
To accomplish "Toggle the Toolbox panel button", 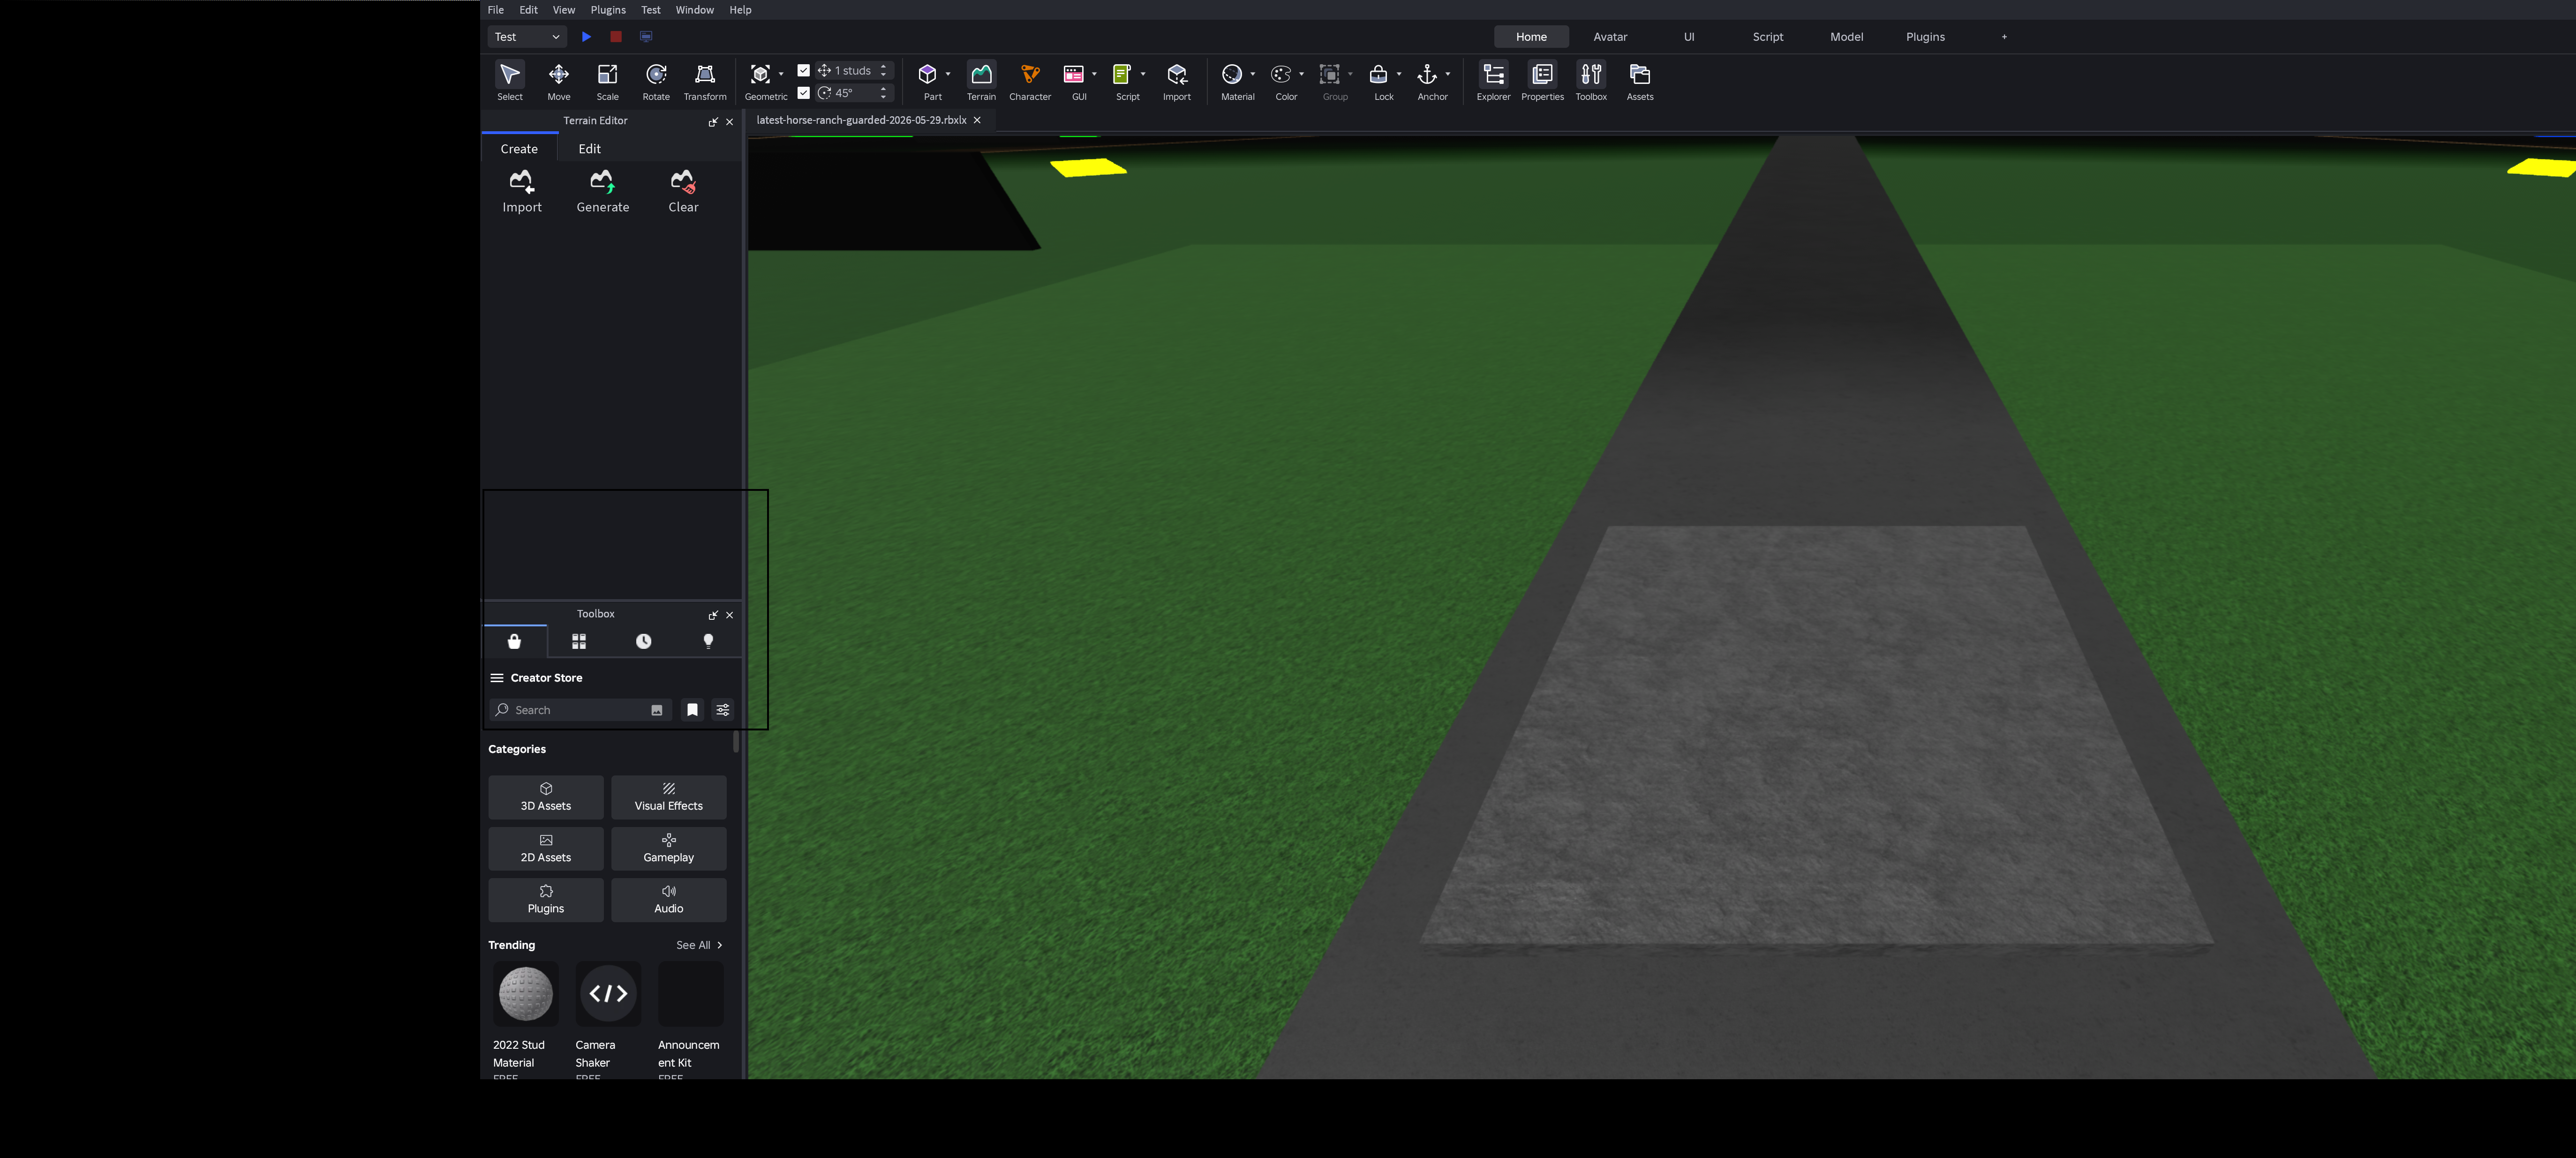I will tap(1591, 81).
